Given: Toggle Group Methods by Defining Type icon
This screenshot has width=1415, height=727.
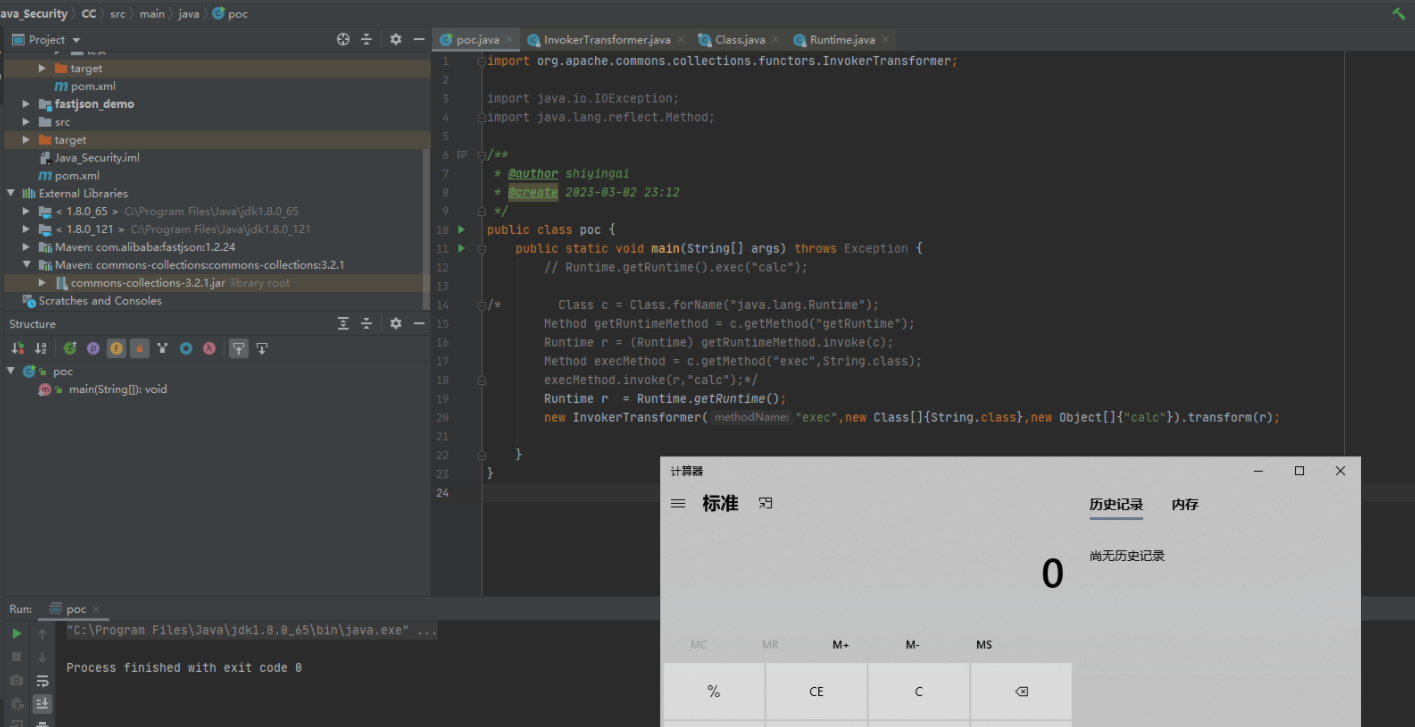Looking at the screenshot, I should coord(163,348).
